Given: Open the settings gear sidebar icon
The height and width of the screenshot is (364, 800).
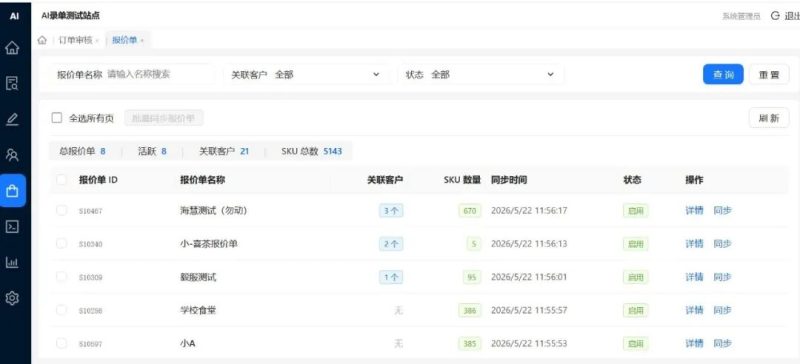Looking at the screenshot, I should tap(12, 298).
